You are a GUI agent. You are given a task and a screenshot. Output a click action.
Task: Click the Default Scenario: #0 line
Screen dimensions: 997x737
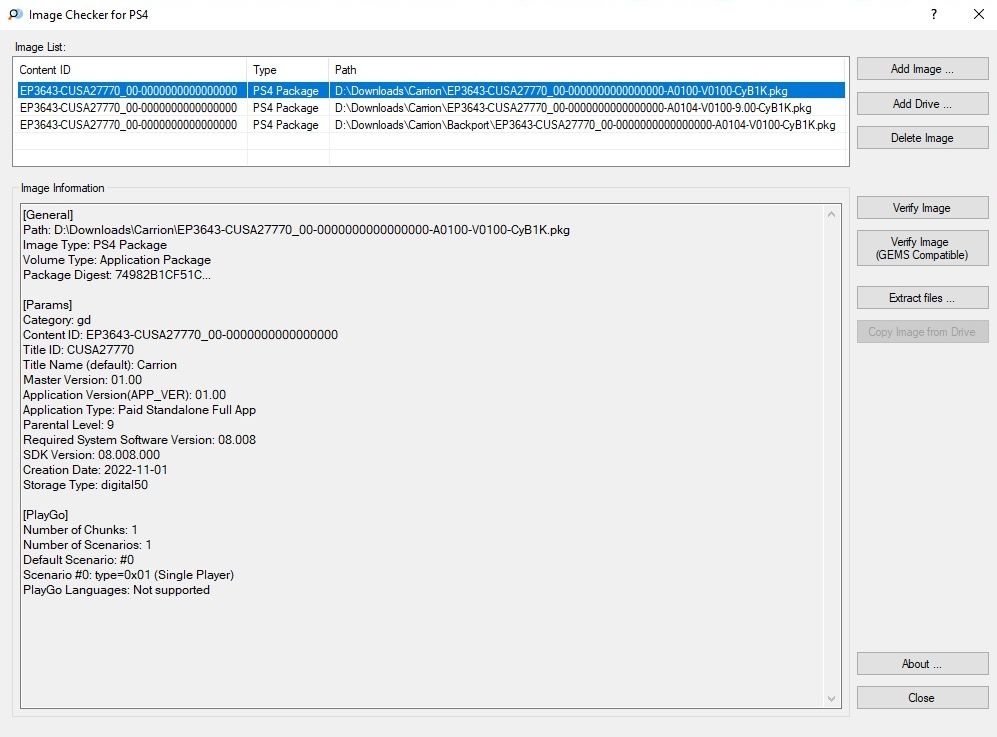79,560
